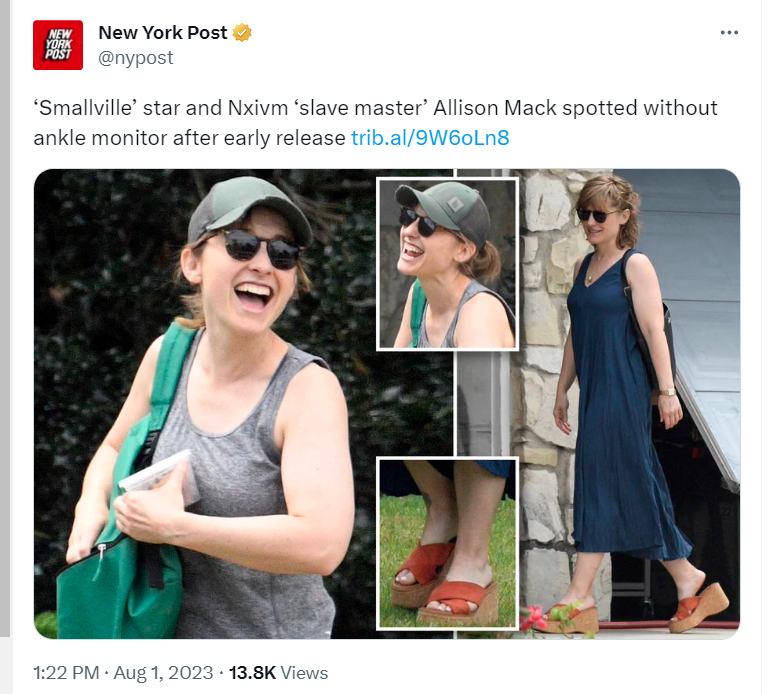This screenshot has height=694, width=769.
Task: Click the second line of the tweet about ankle monitor
Action: [271, 138]
